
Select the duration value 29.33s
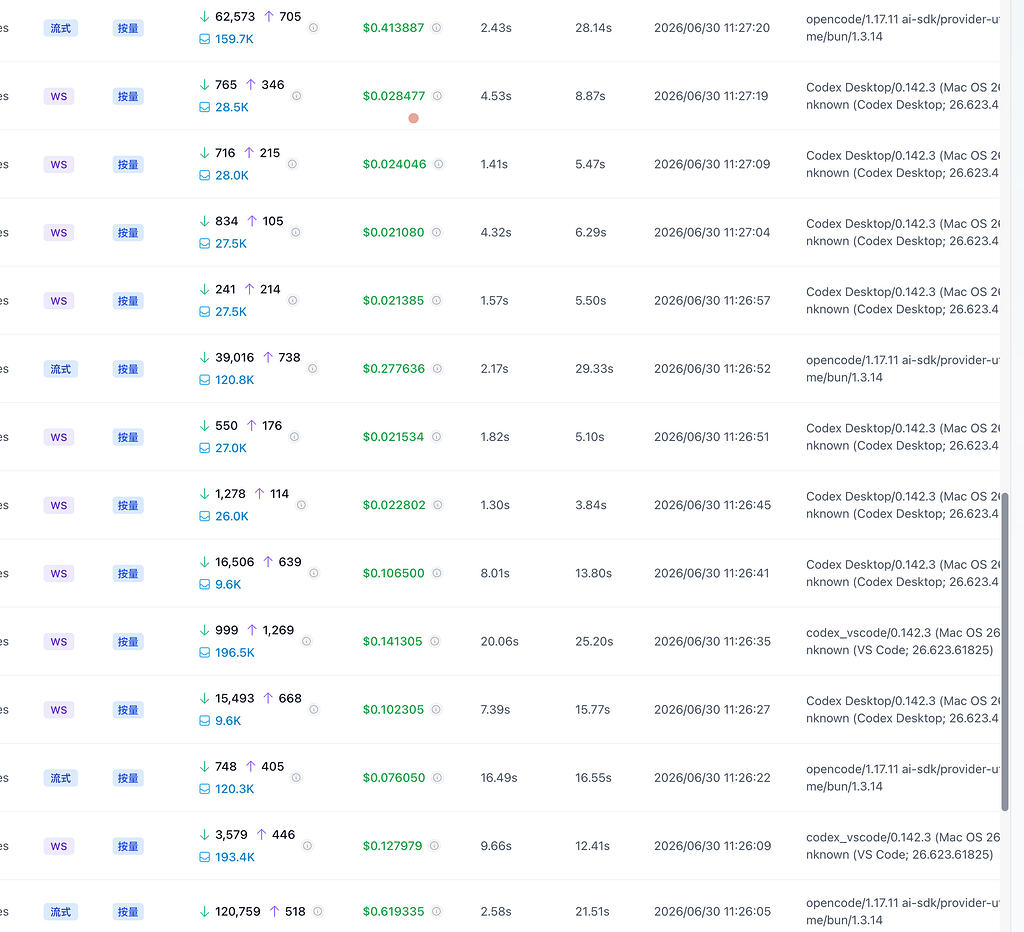[x=594, y=369]
